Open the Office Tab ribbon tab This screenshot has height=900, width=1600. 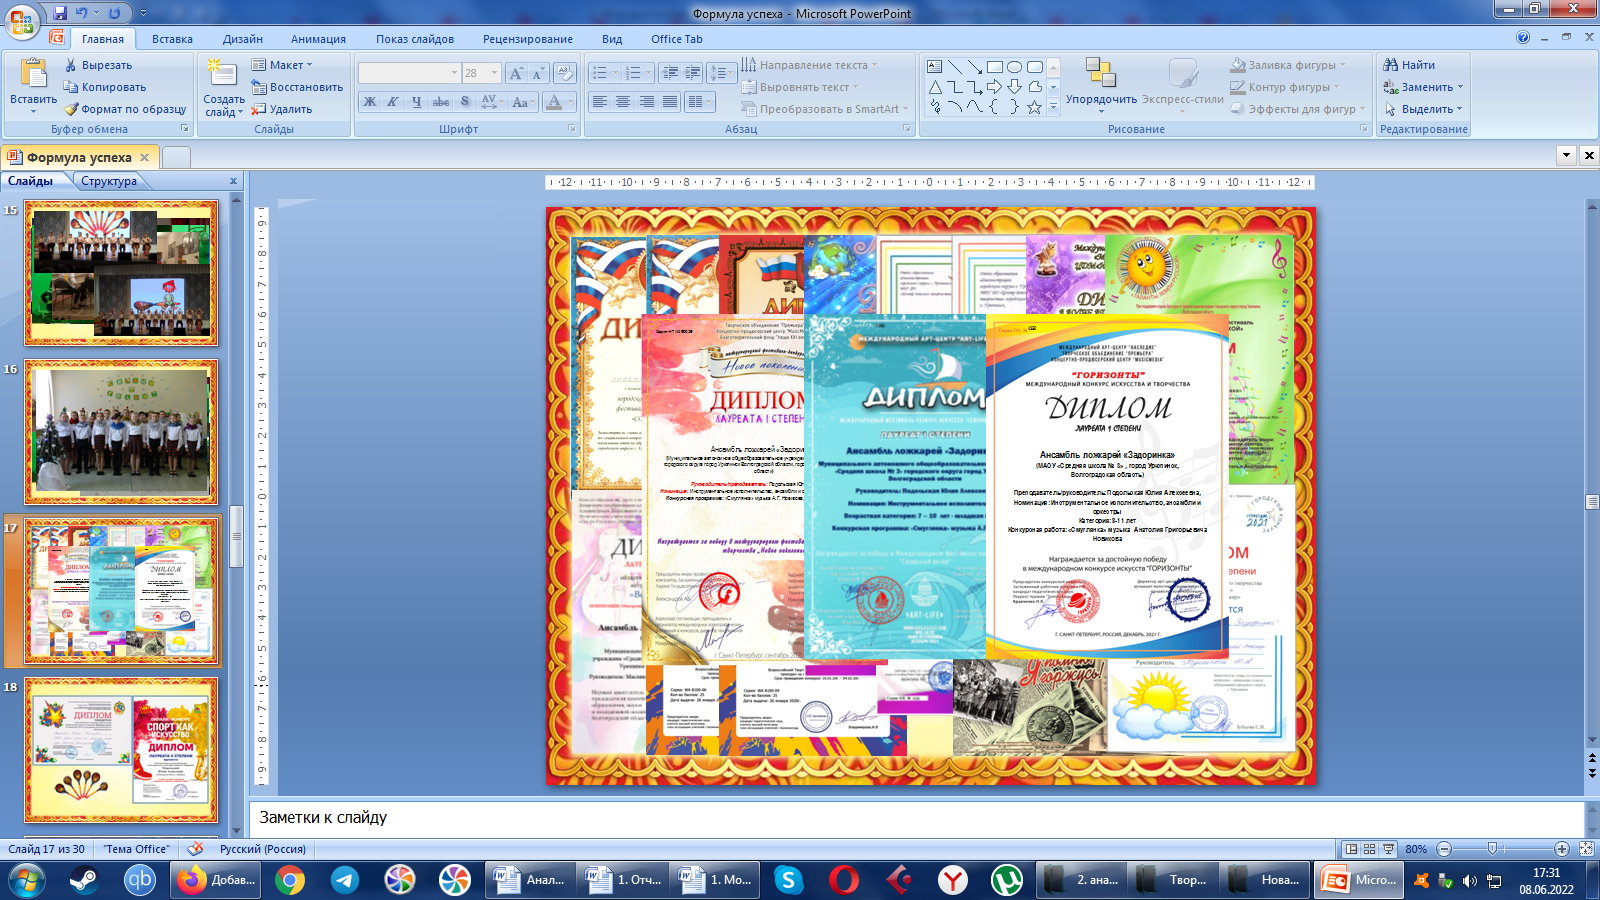pos(677,39)
